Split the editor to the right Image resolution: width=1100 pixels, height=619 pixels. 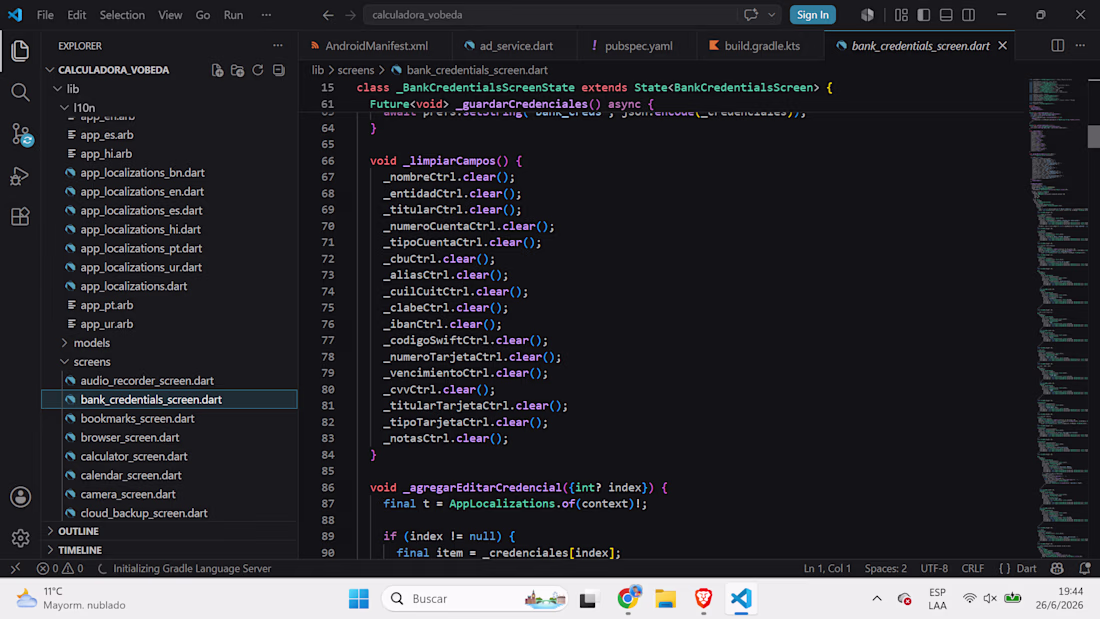click(x=1057, y=46)
